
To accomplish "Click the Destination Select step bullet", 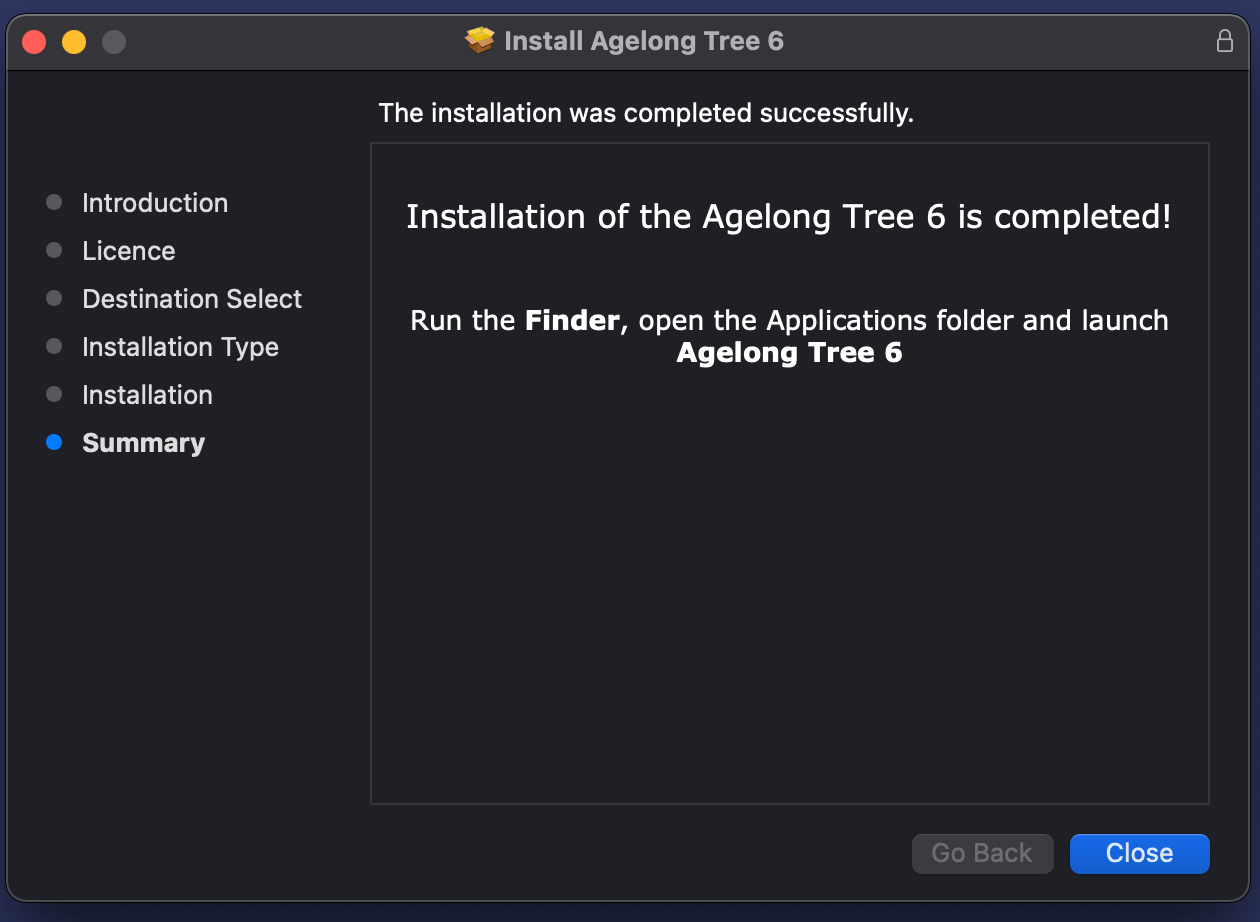I will (x=54, y=298).
